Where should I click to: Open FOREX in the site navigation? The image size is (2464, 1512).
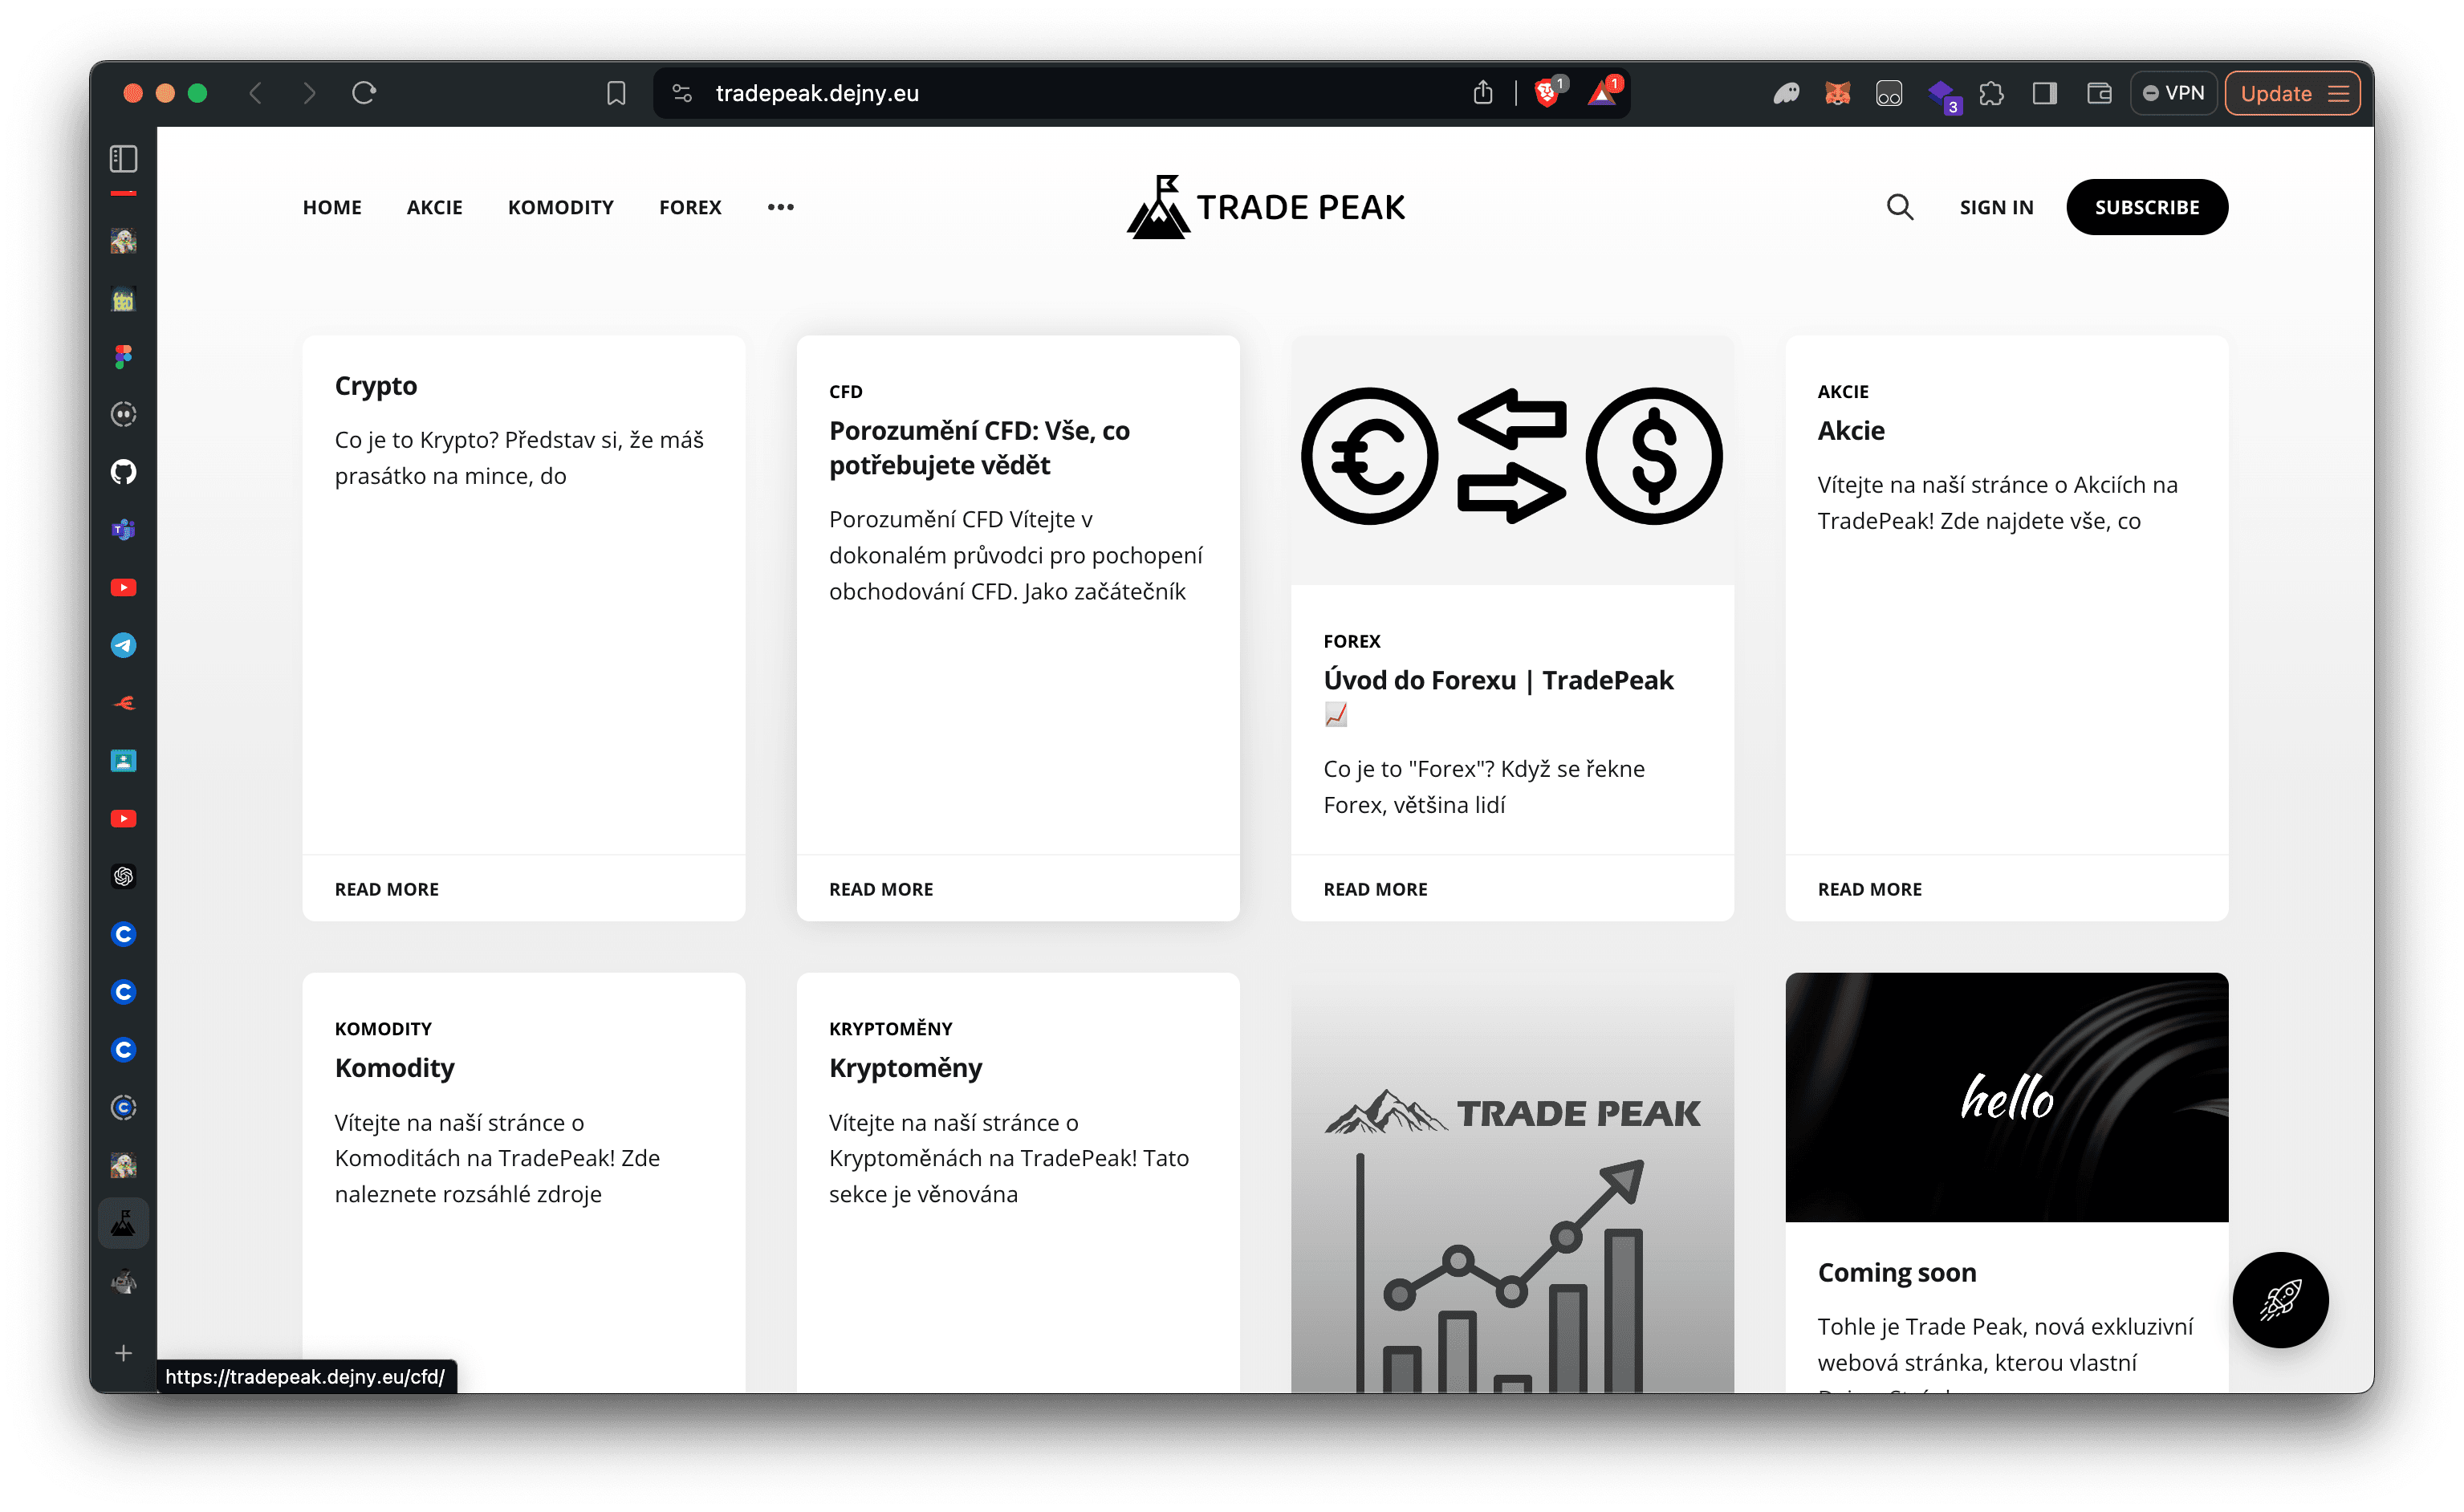pyautogui.click(x=690, y=207)
